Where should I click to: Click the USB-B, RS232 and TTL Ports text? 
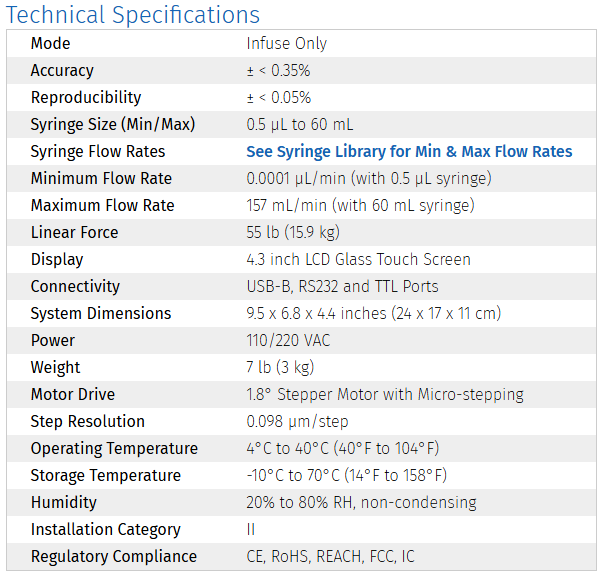(342, 287)
